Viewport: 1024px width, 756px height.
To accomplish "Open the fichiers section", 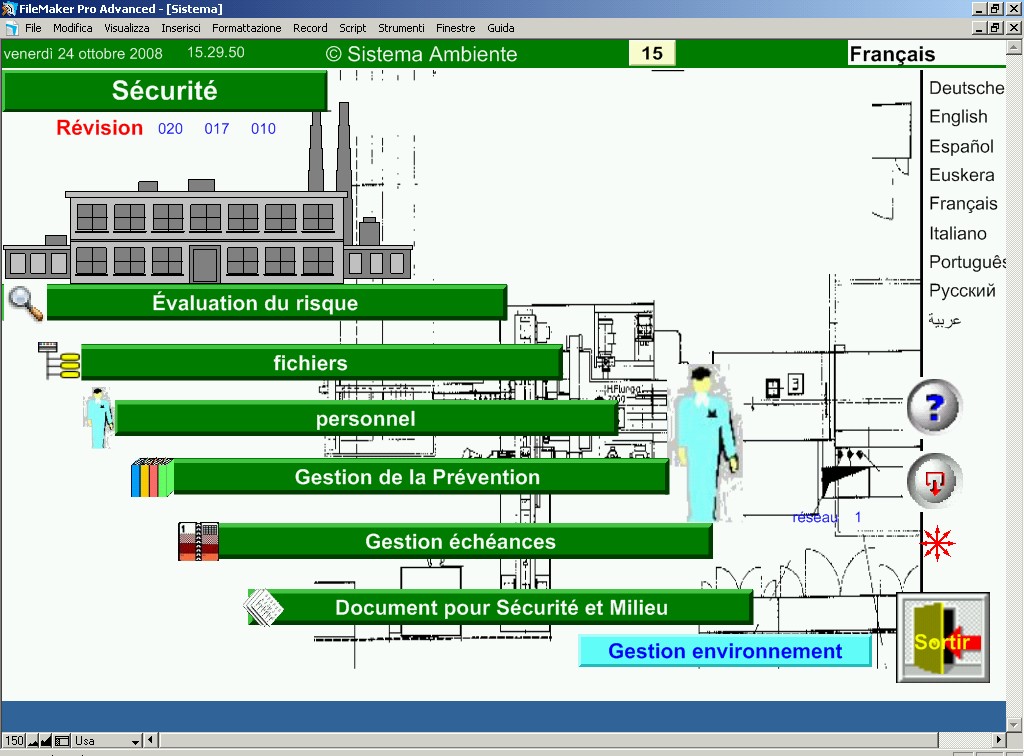I will coord(322,362).
